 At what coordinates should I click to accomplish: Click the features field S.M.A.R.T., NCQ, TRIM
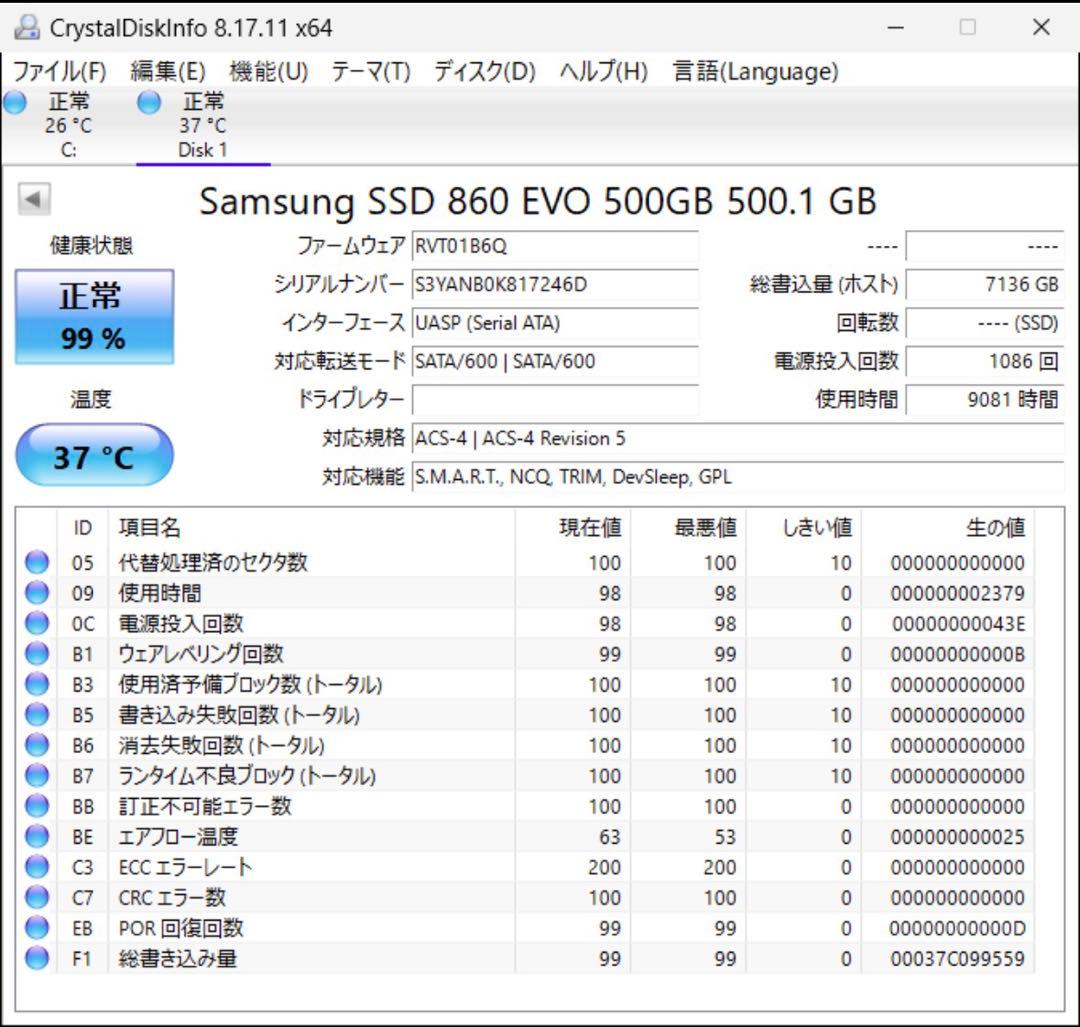click(738, 477)
